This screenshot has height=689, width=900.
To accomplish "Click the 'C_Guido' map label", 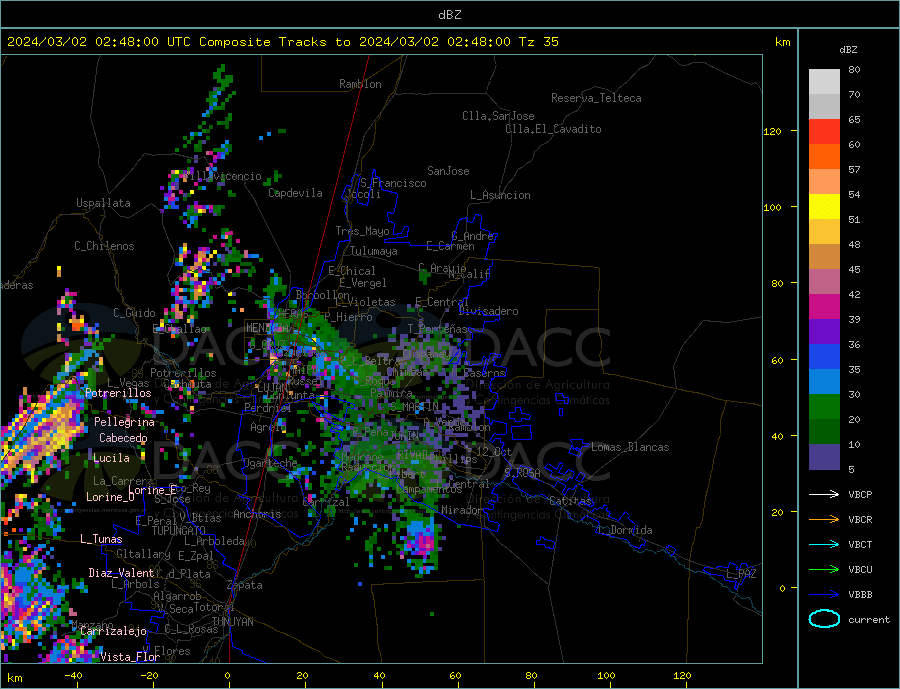I will [x=134, y=313].
